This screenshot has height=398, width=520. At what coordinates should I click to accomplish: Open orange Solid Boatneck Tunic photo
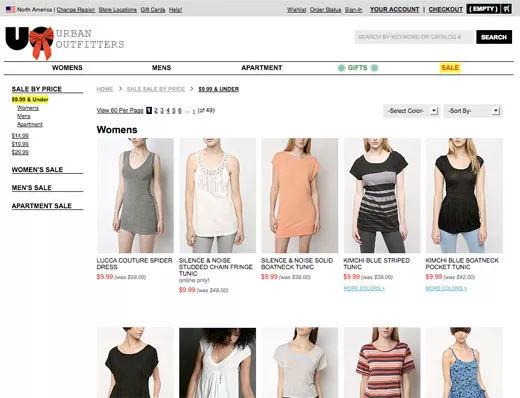(300, 196)
